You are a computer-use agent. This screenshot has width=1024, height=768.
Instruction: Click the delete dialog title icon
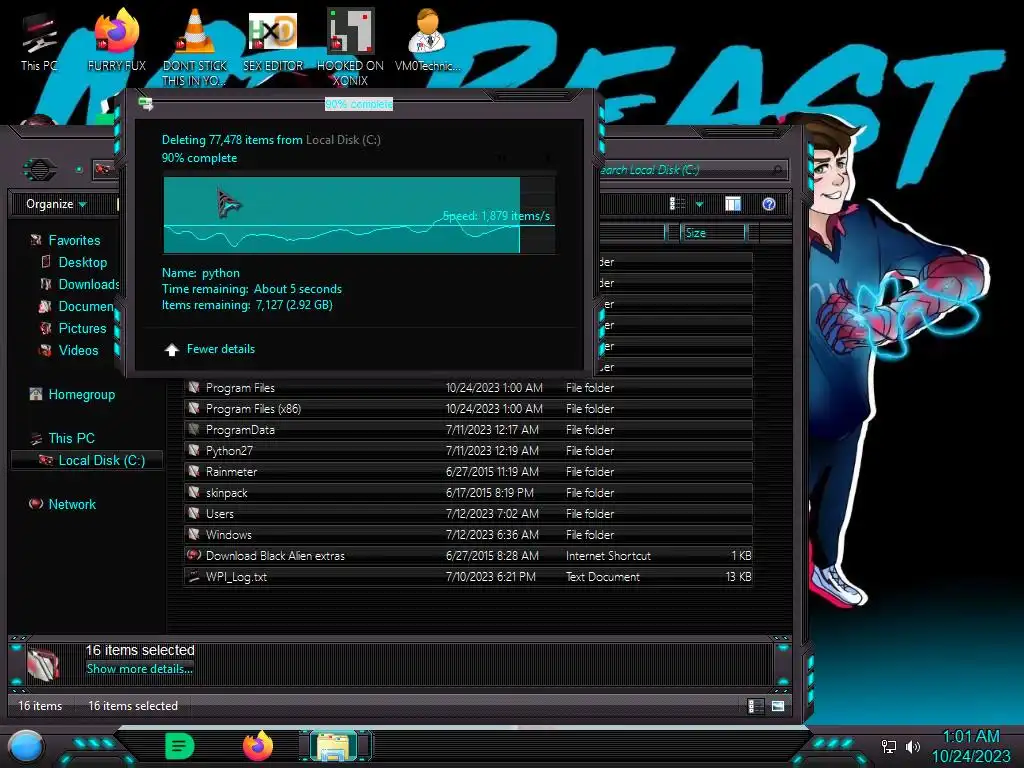point(146,104)
